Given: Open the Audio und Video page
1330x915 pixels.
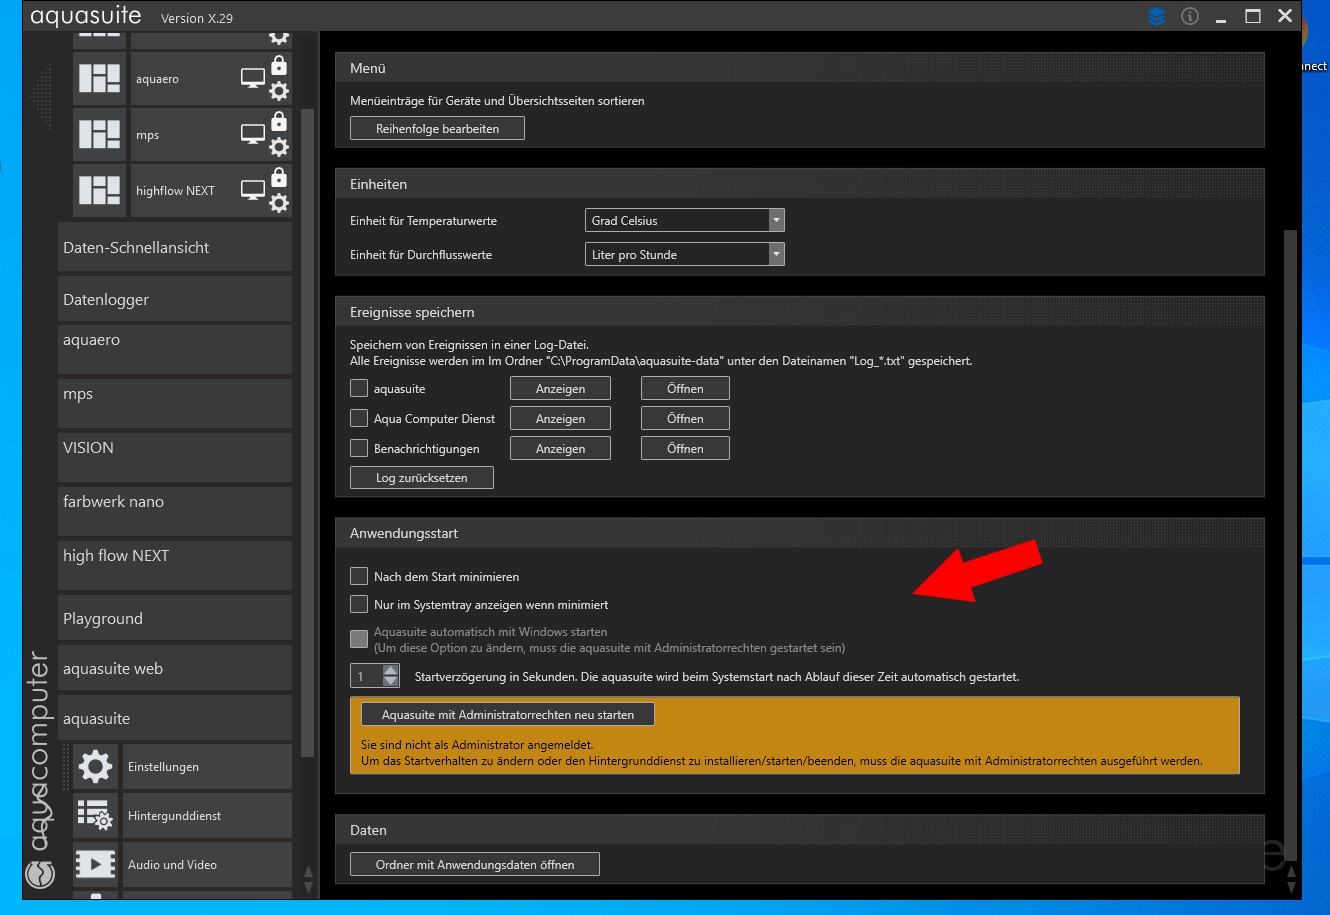Looking at the screenshot, I should click(x=207, y=865).
